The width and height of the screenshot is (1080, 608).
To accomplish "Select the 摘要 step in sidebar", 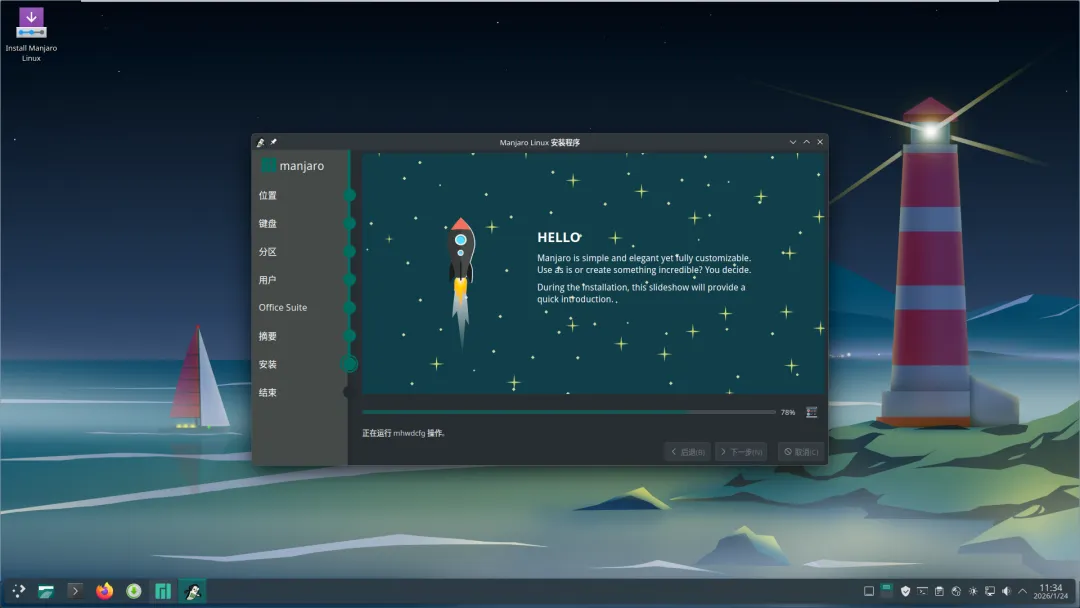I will (x=268, y=336).
